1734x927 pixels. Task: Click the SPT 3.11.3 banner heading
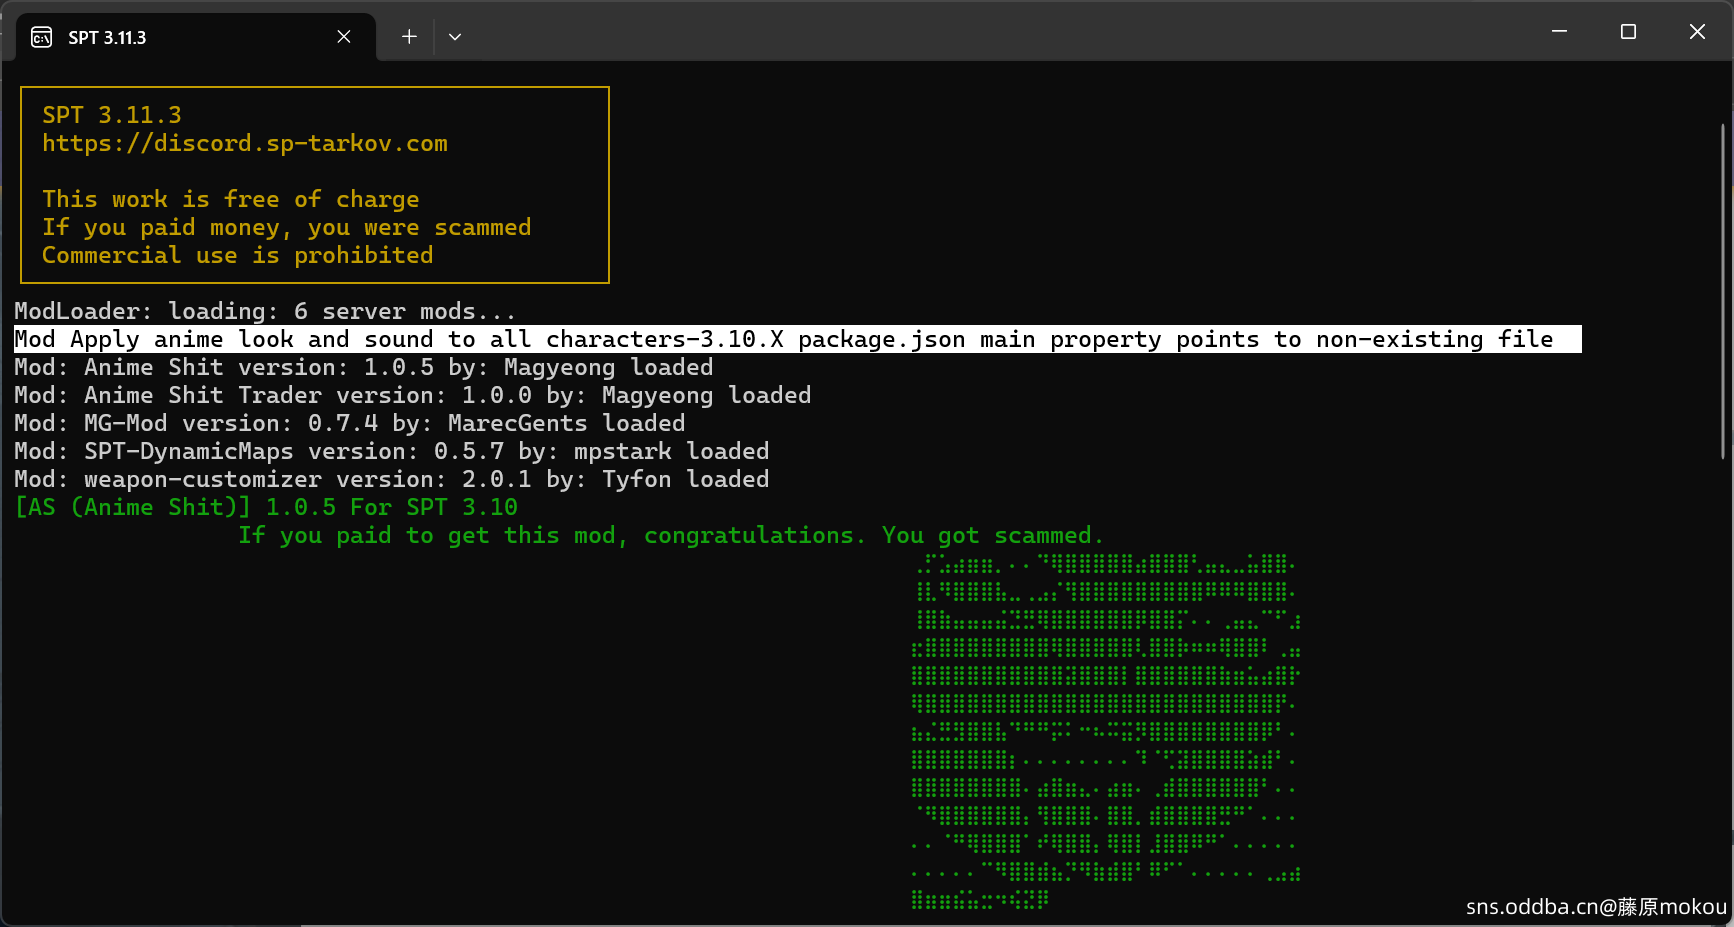click(x=112, y=115)
